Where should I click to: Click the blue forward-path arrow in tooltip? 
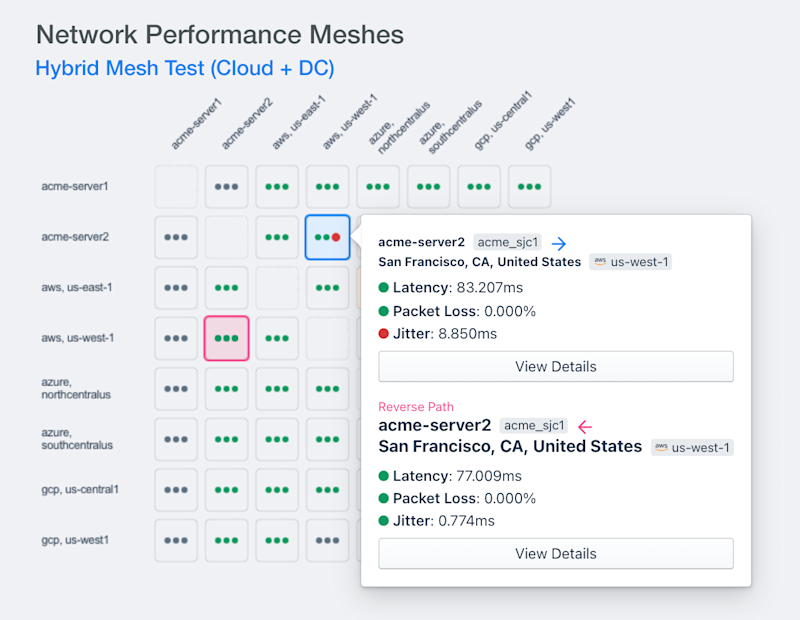(559, 243)
